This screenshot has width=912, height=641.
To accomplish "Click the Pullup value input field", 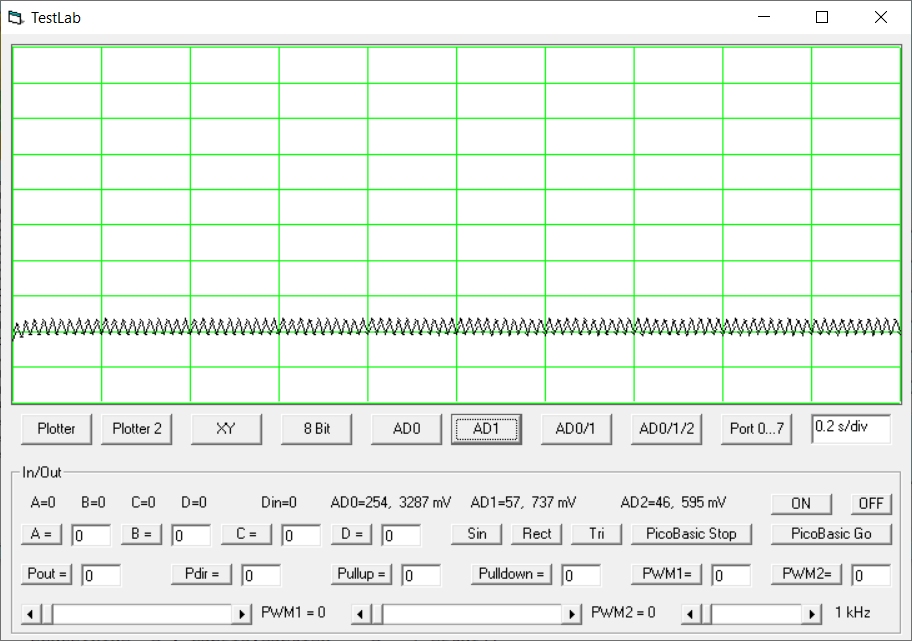I will (x=421, y=575).
